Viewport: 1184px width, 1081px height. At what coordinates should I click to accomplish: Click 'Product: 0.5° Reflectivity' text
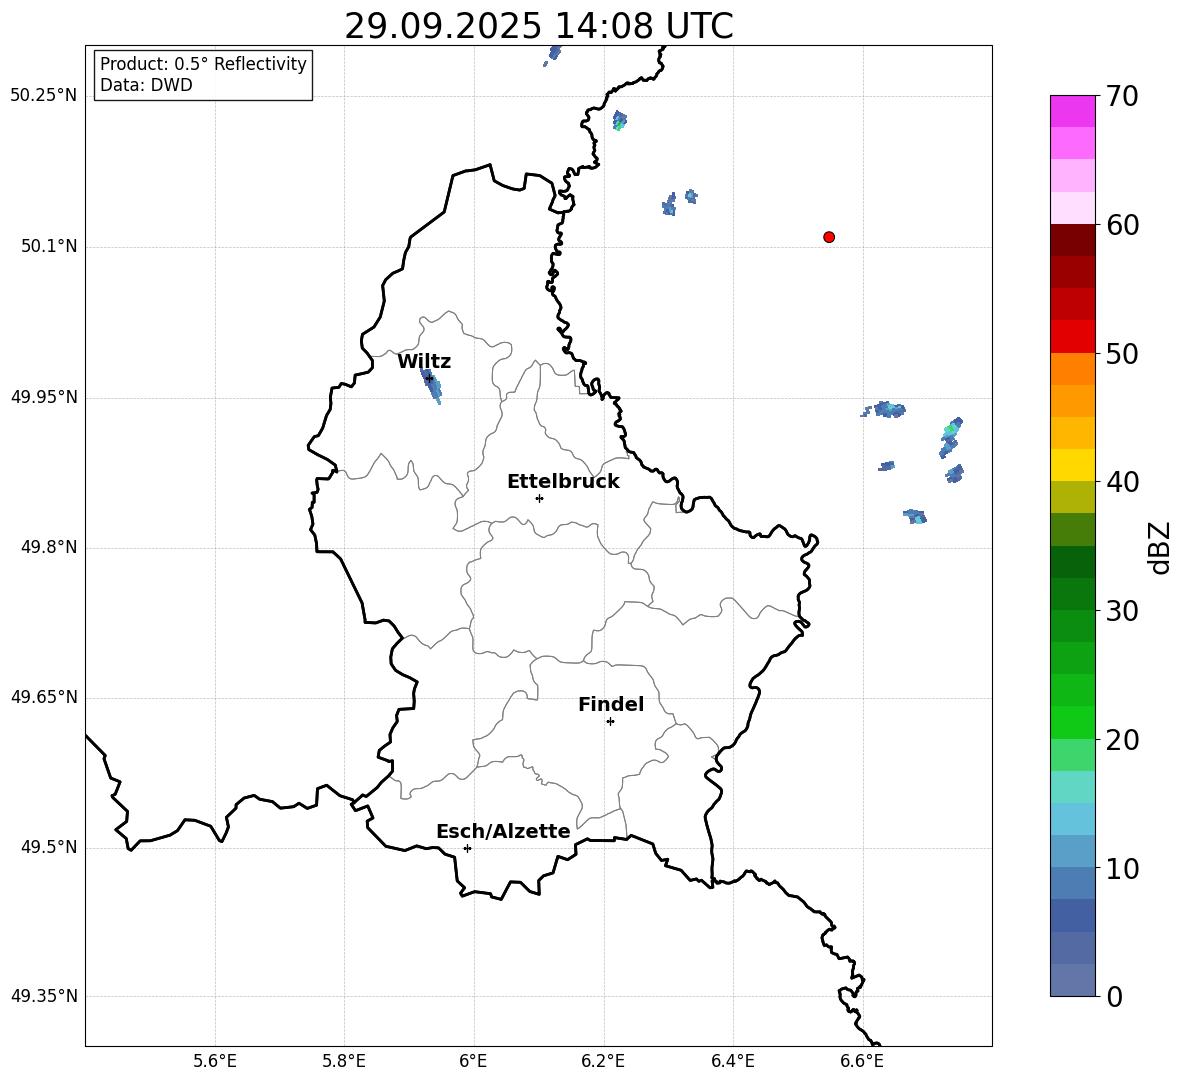tap(203, 64)
